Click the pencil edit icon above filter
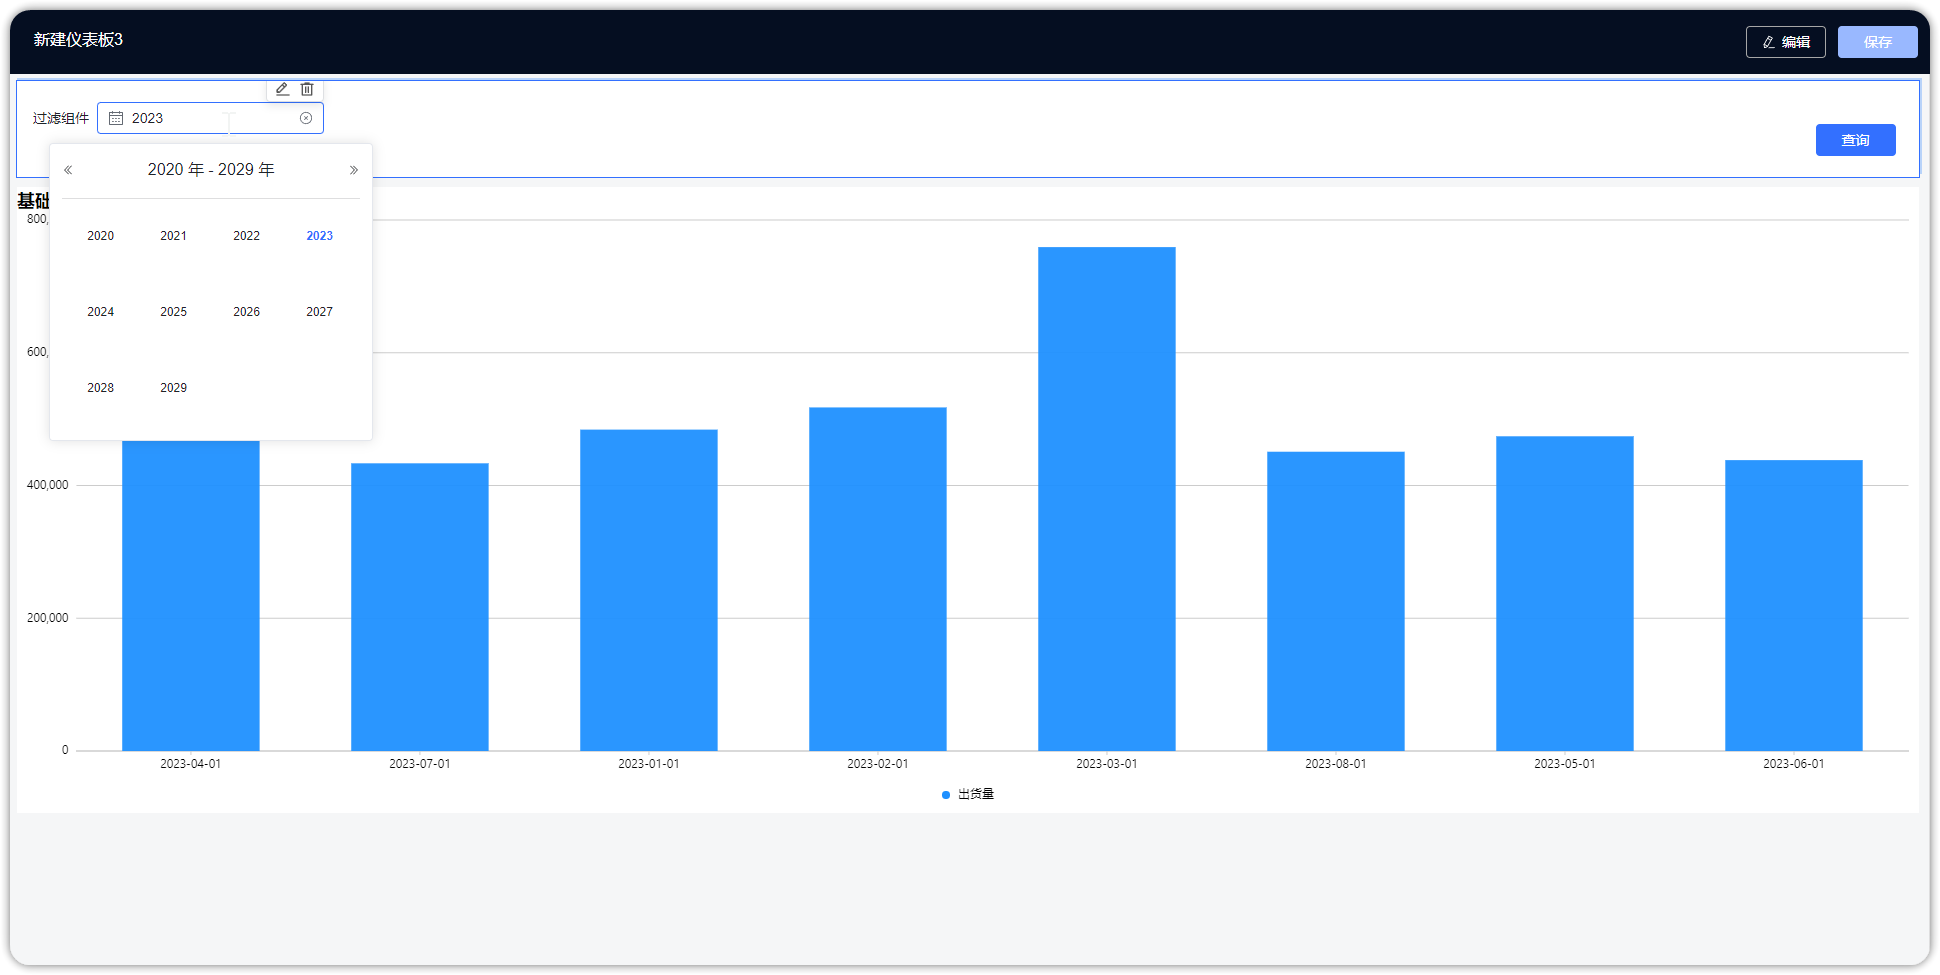This screenshot has width=1940, height=975. point(282,89)
